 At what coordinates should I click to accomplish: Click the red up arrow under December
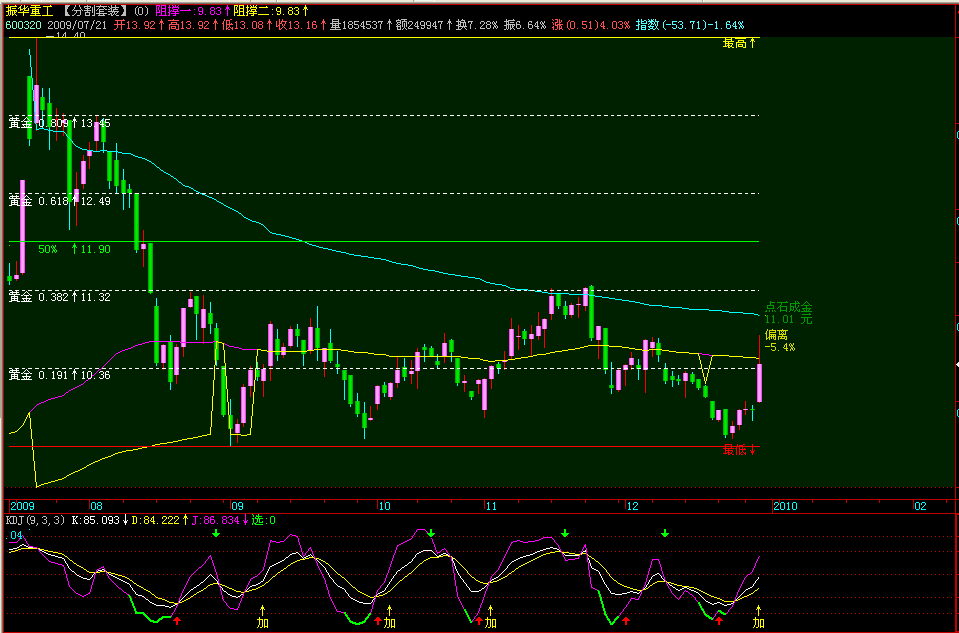(626, 621)
